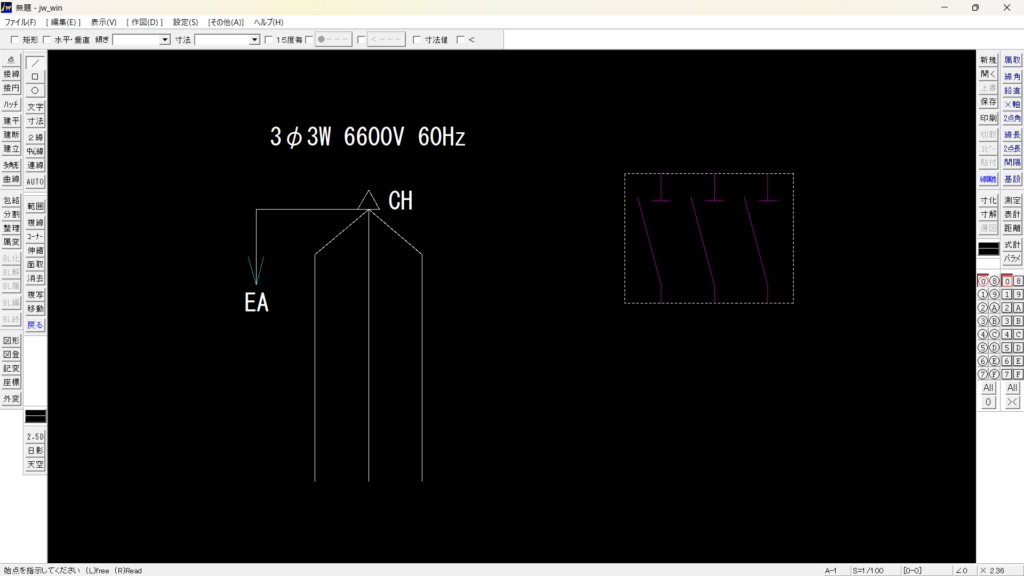Image resolution: width=1024 pixels, height=576 pixels.
Task: Click the 測定 measure tool
Action: point(1012,201)
